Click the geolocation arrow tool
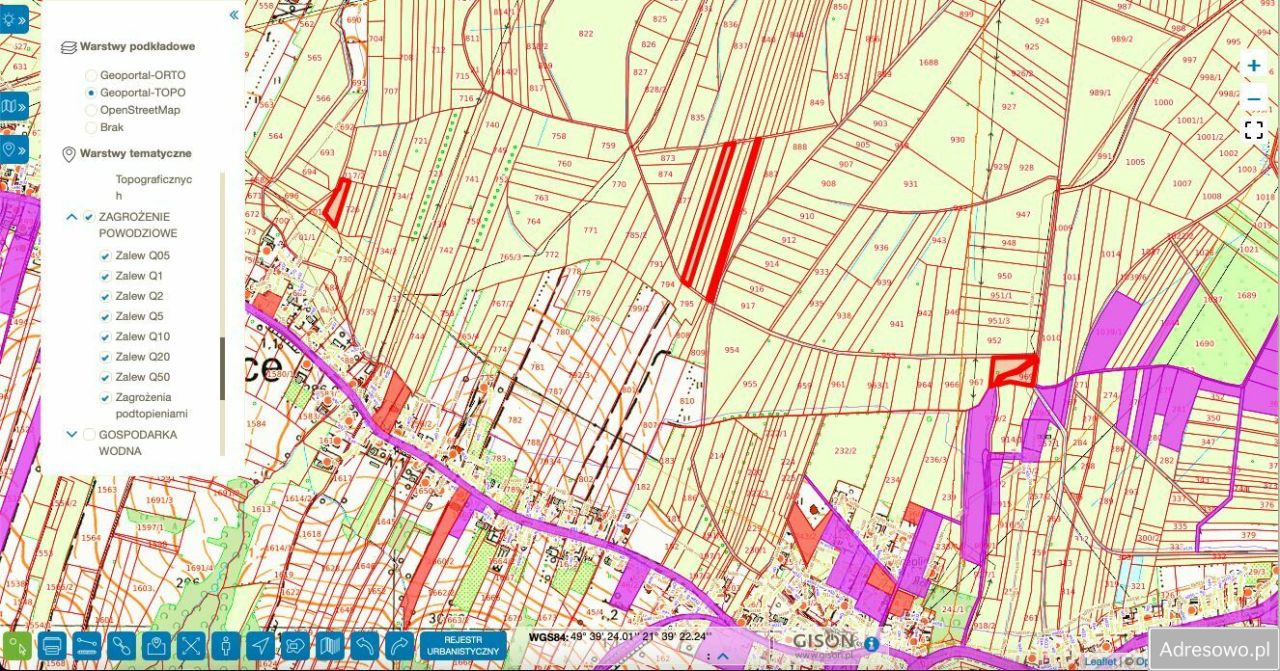1280x671 pixels. coord(261,647)
